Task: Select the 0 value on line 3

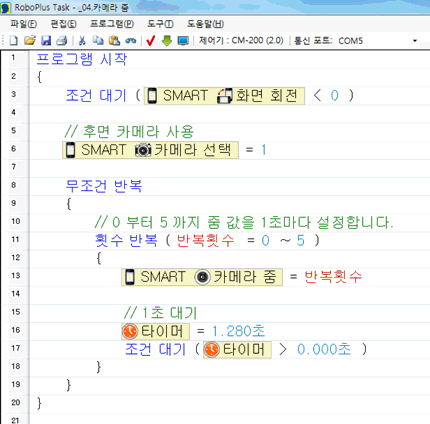Action: point(335,96)
